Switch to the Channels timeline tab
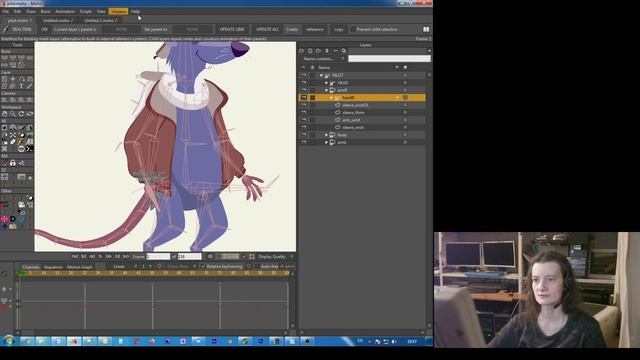 (x=31, y=267)
